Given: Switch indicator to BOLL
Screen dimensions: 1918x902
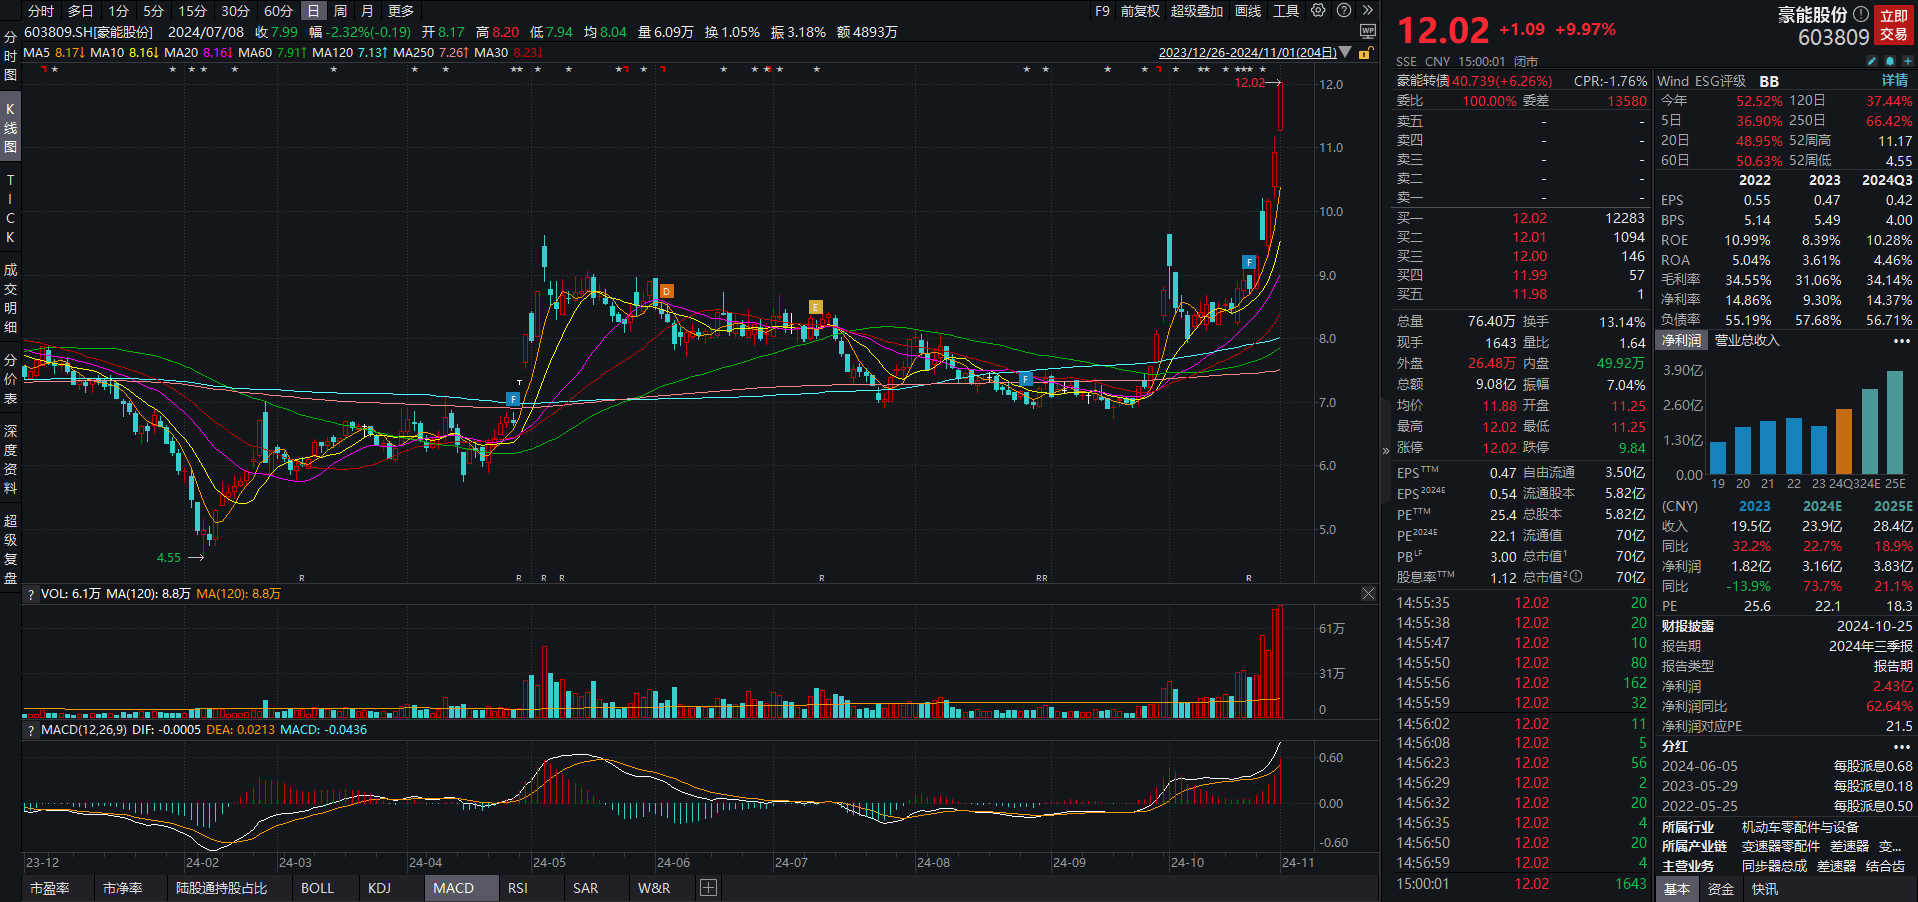Looking at the screenshot, I should [317, 888].
